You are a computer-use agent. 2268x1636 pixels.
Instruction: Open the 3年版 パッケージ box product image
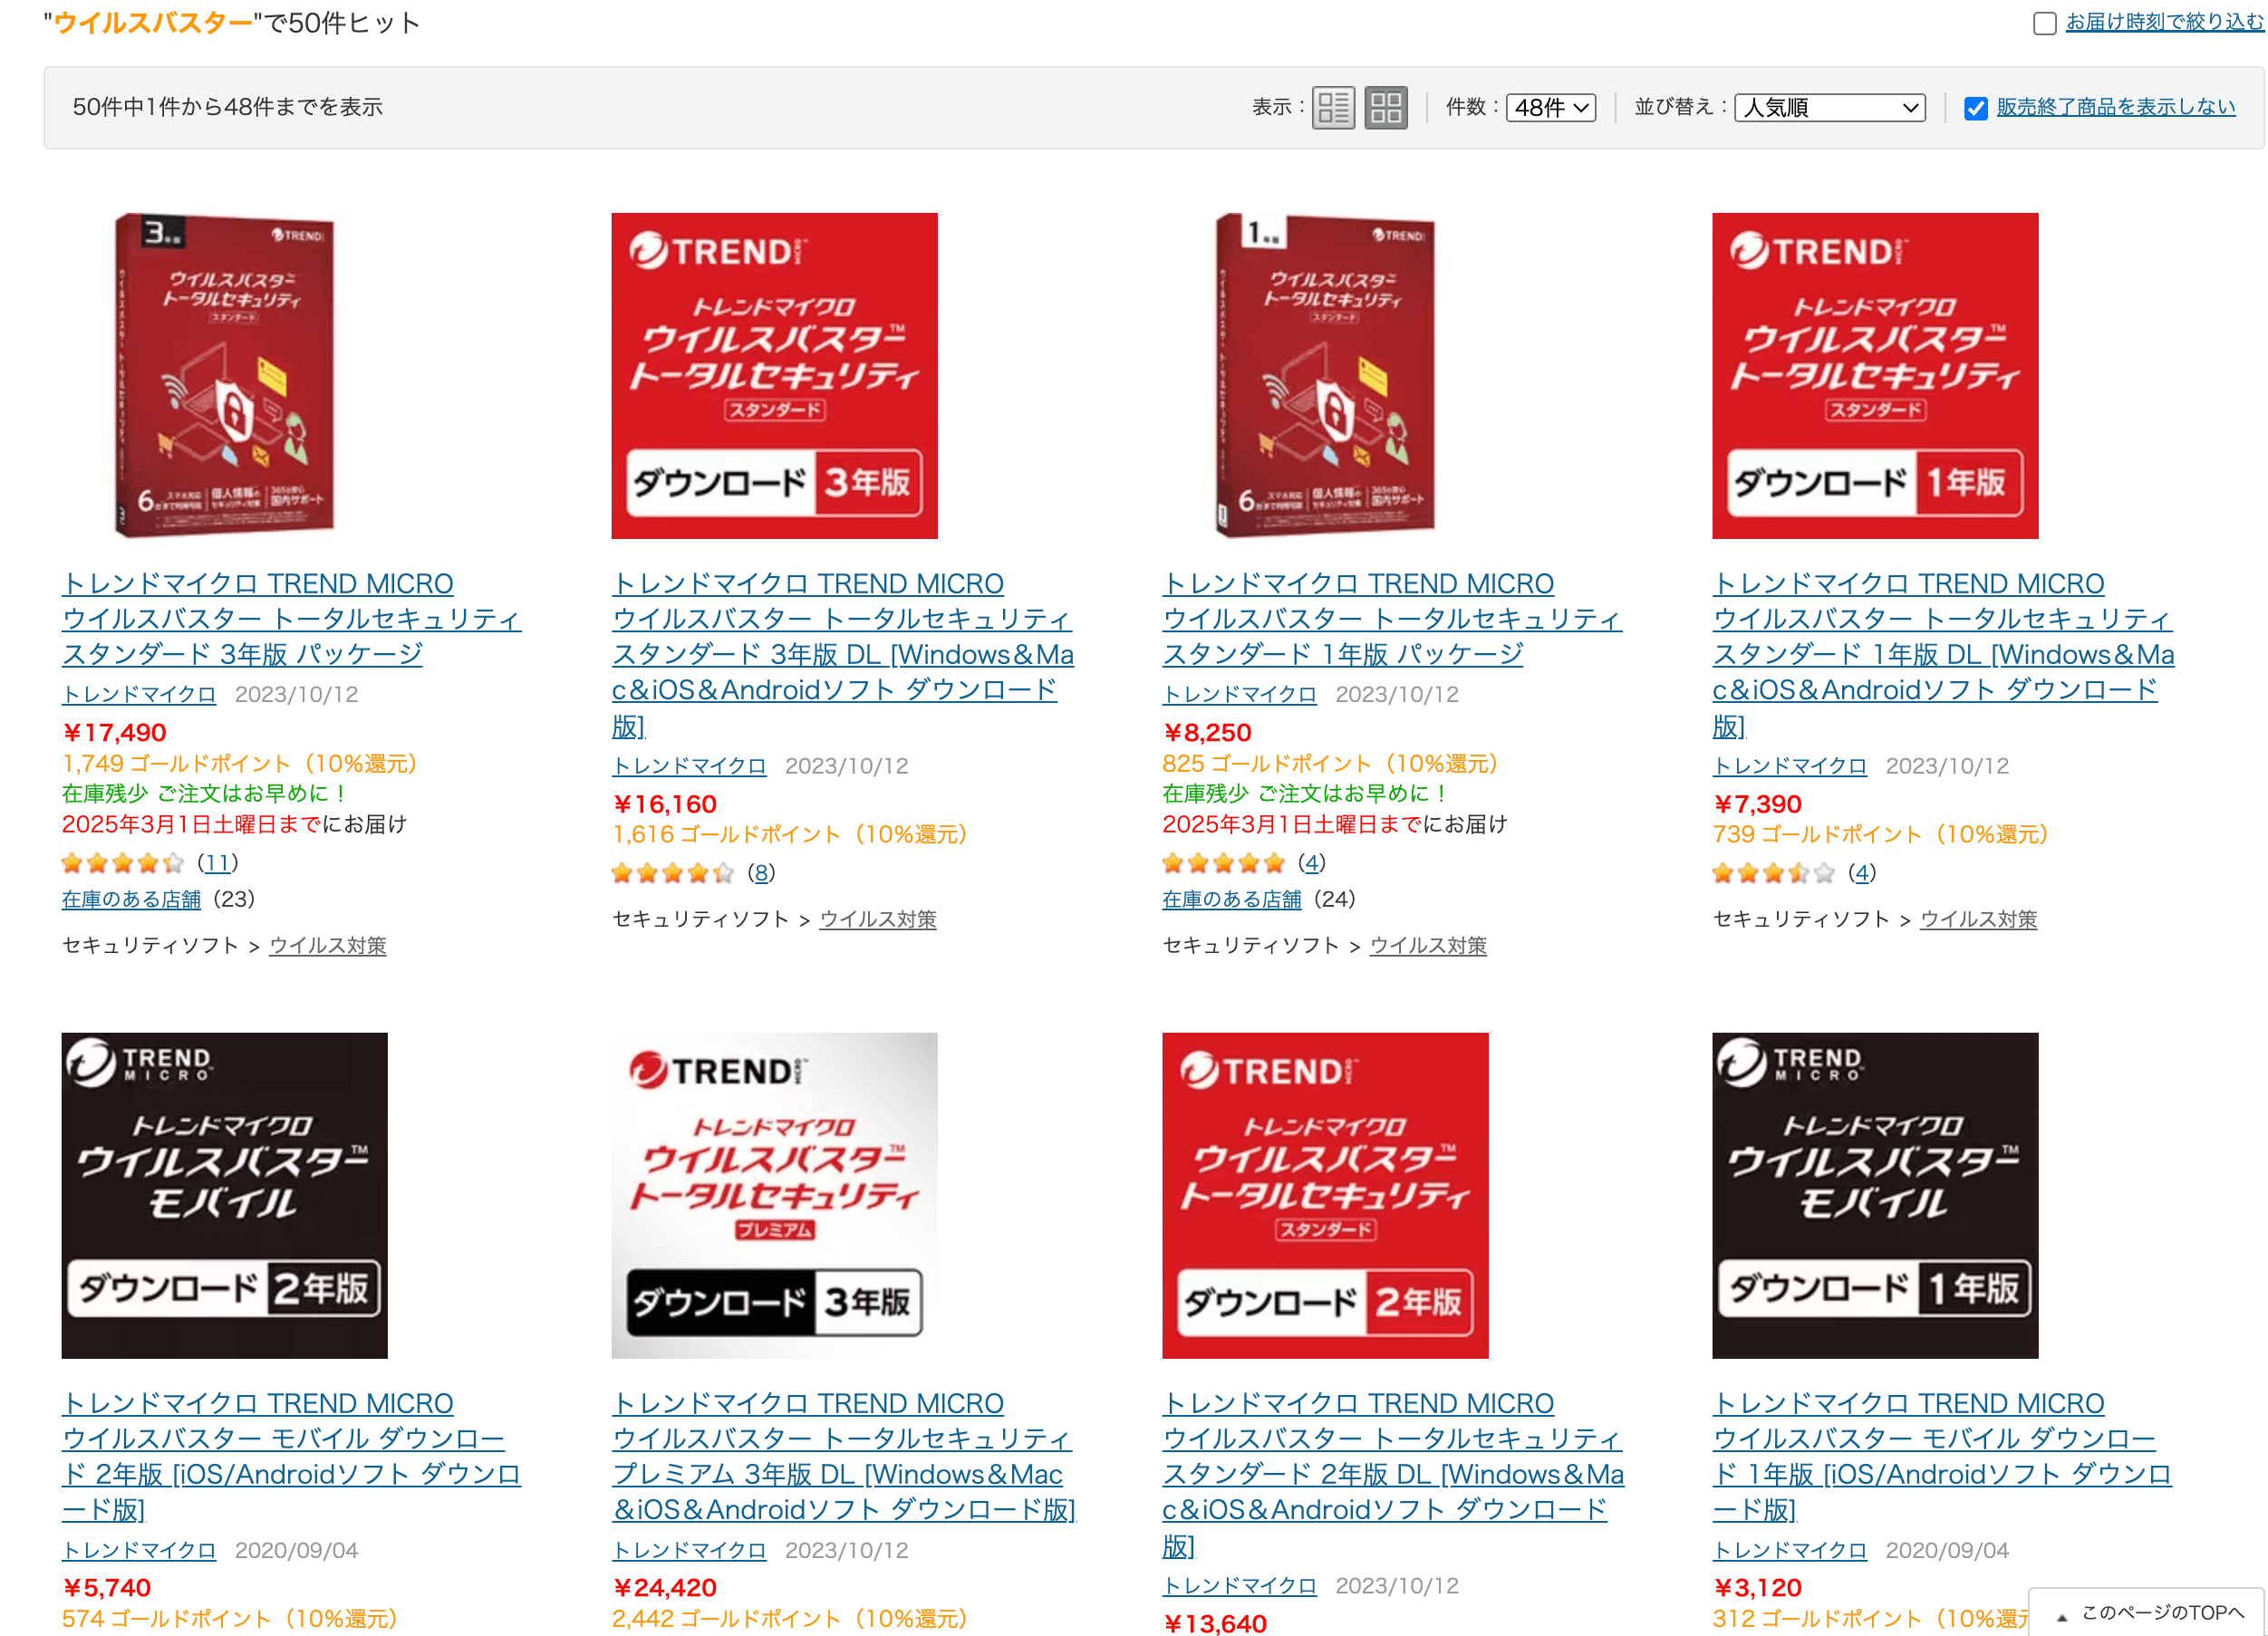[x=224, y=375]
